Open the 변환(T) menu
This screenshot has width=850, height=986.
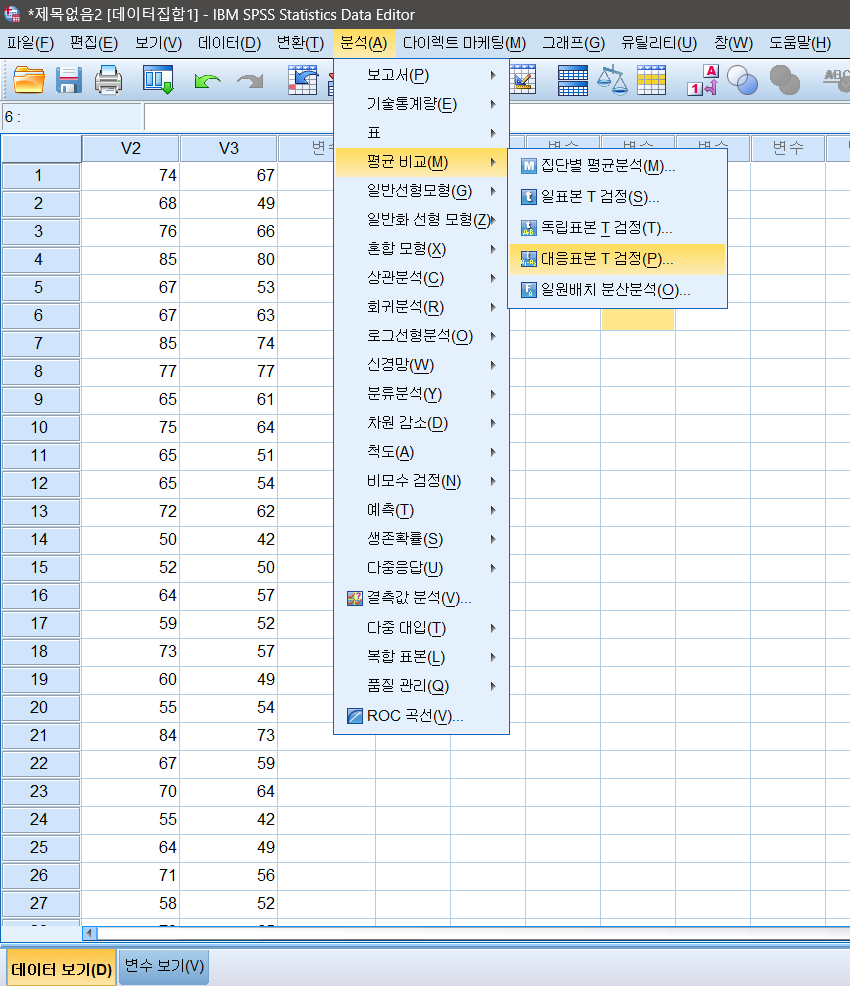[301, 43]
